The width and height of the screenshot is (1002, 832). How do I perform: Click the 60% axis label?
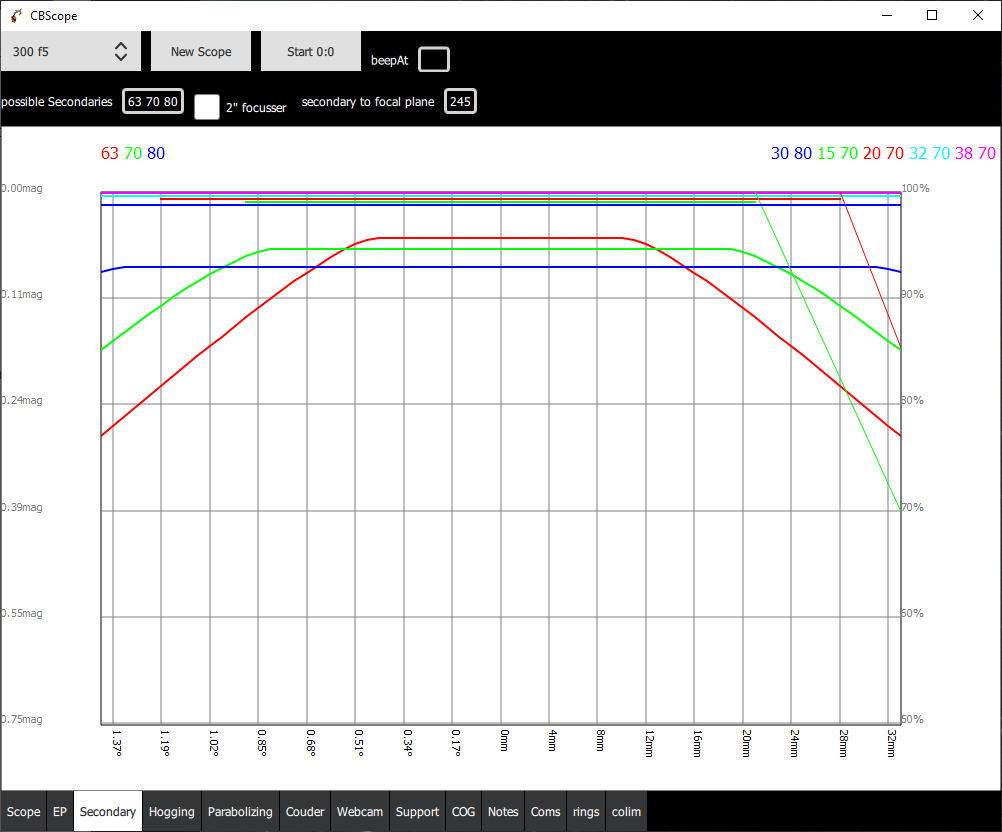(x=913, y=613)
